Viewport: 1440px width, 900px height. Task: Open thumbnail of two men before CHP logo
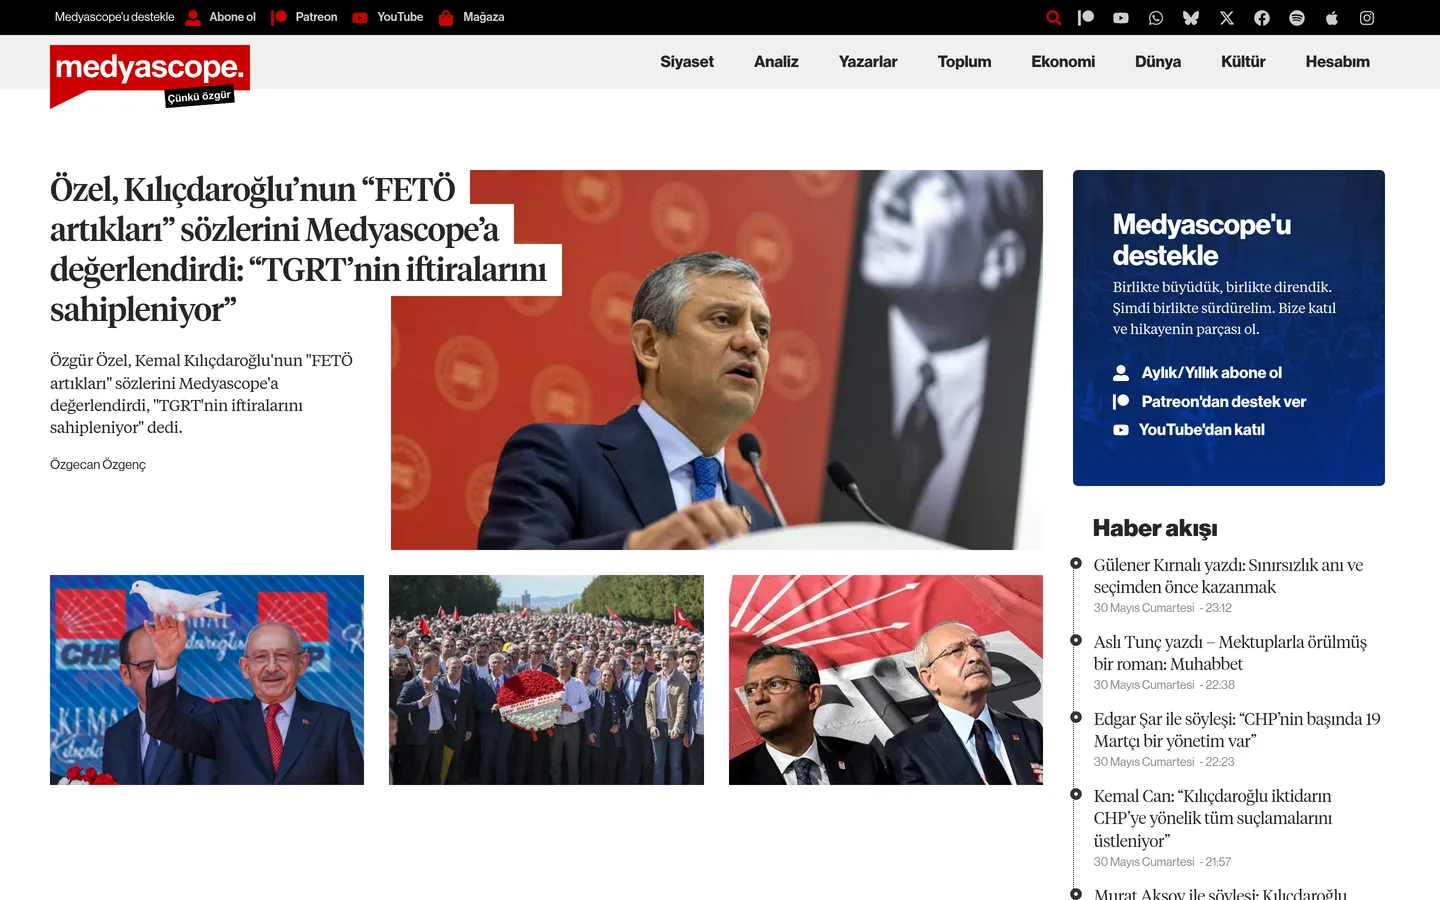click(x=886, y=680)
